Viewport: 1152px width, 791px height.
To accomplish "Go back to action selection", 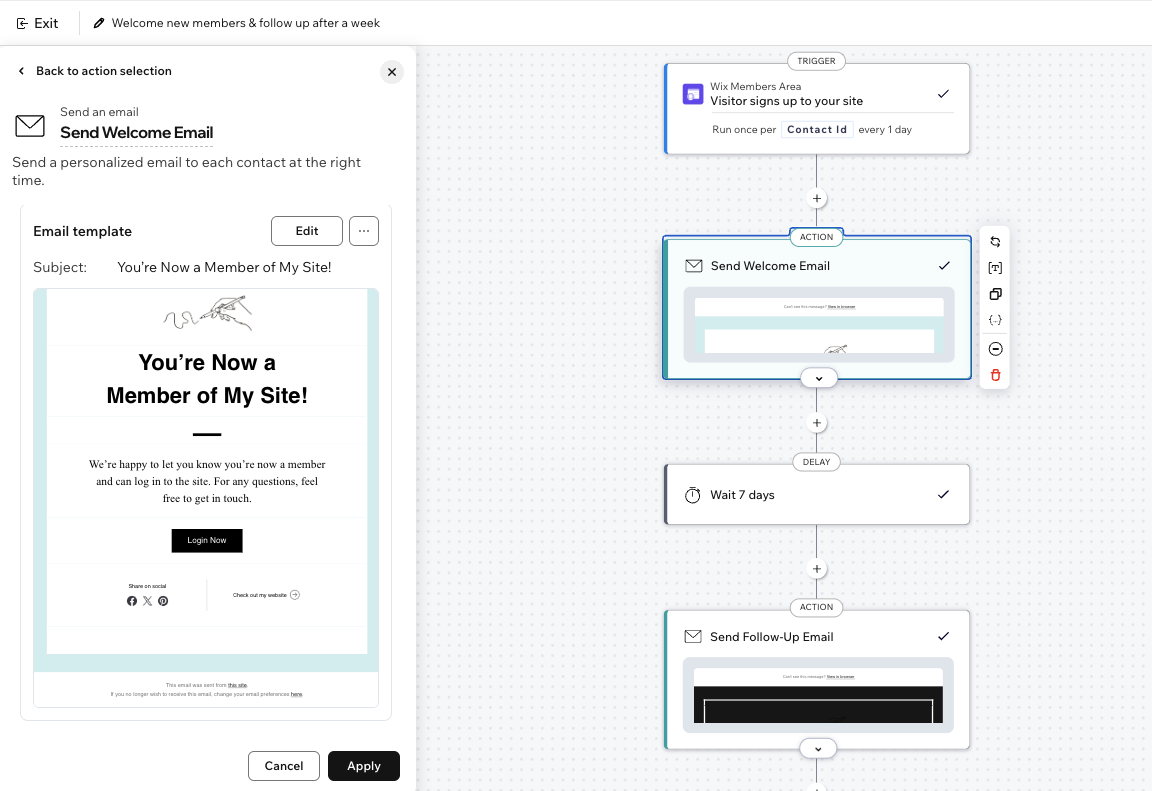I will tap(94, 71).
